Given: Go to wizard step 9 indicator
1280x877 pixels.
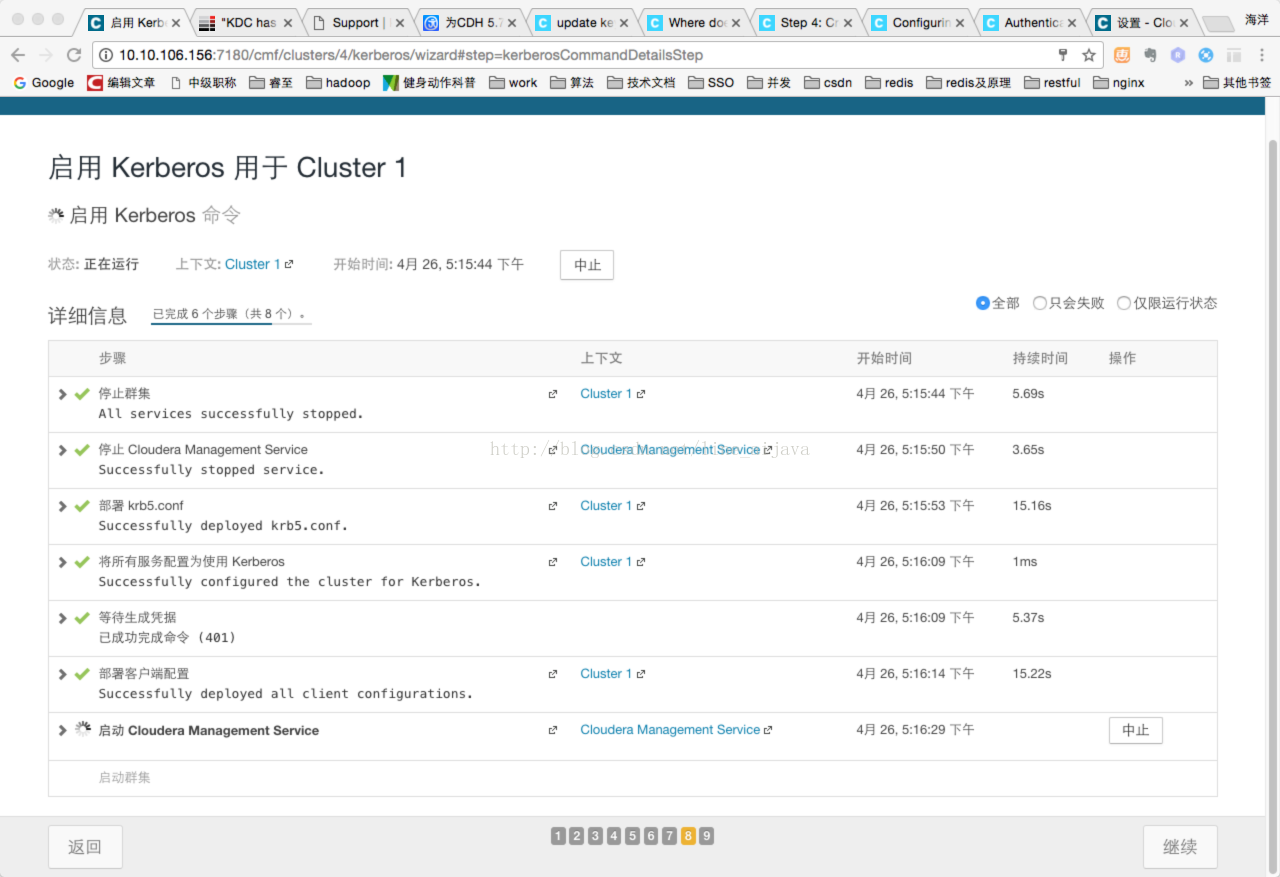Looking at the screenshot, I should (706, 836).
